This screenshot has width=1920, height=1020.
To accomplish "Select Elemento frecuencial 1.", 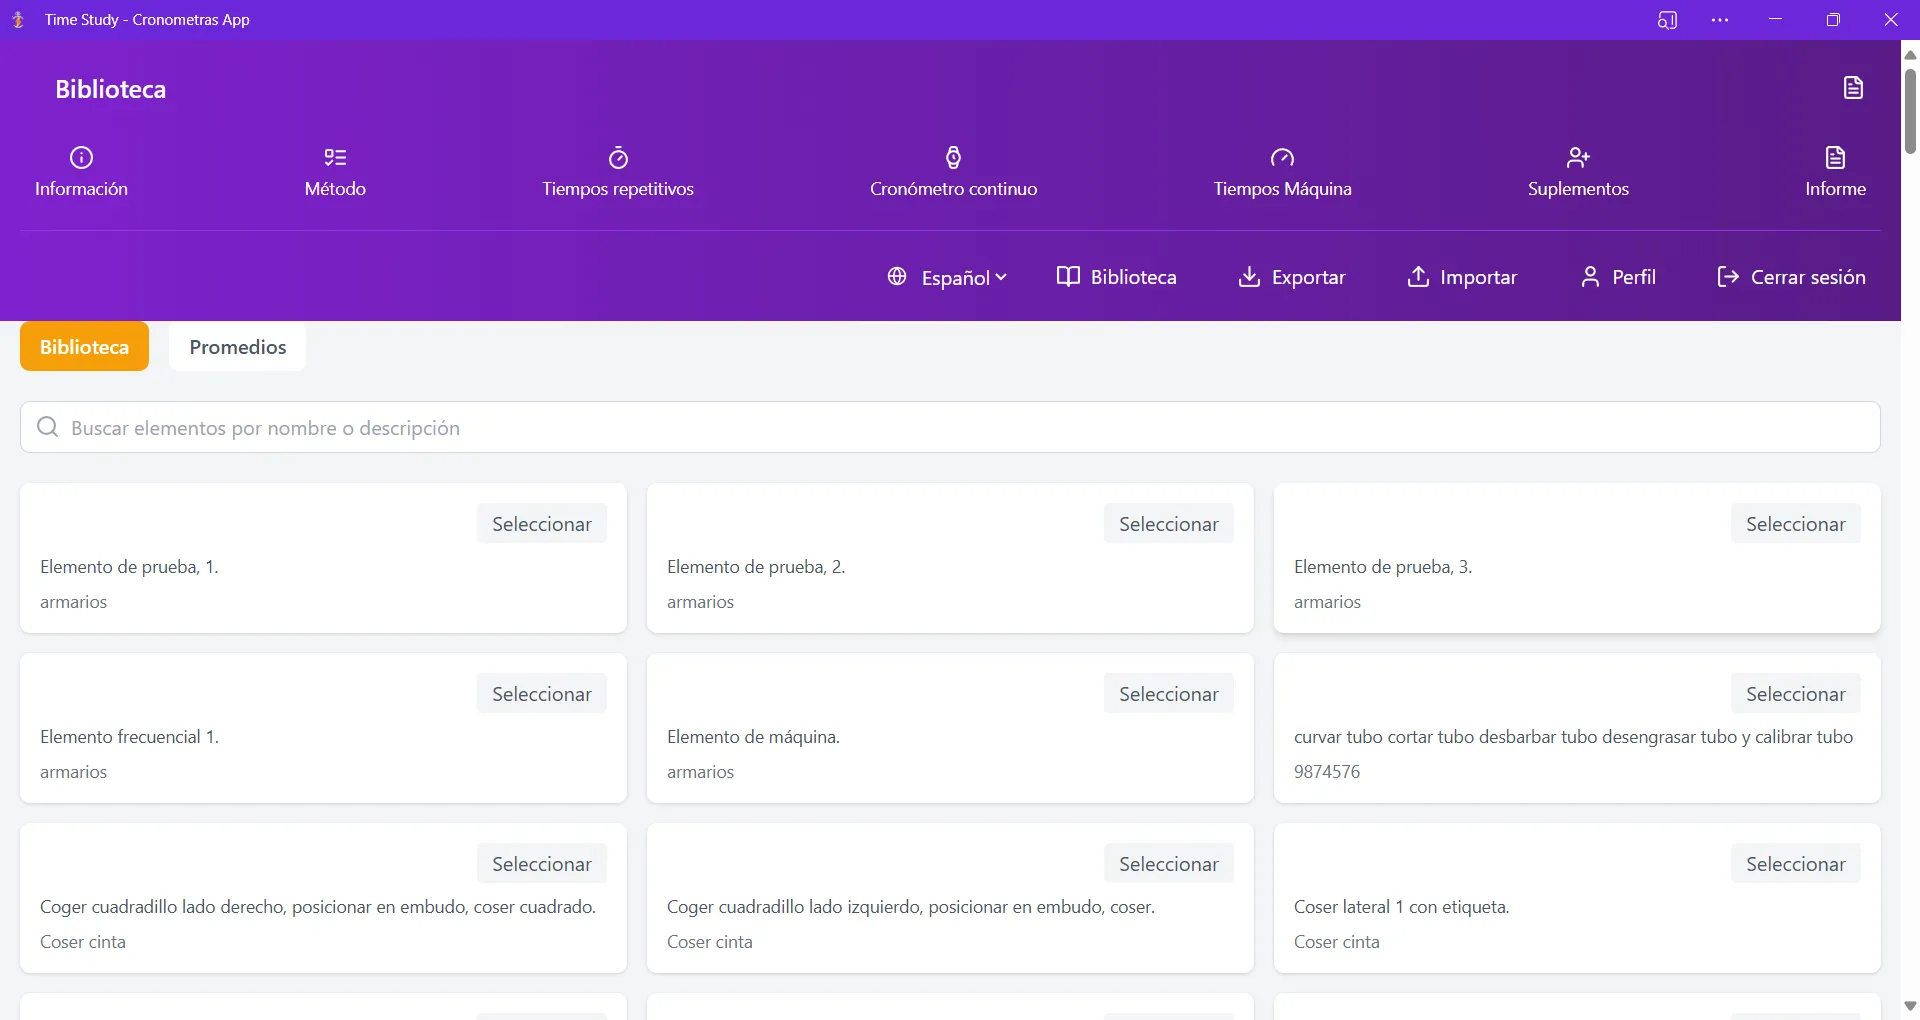I will [542, 693].
